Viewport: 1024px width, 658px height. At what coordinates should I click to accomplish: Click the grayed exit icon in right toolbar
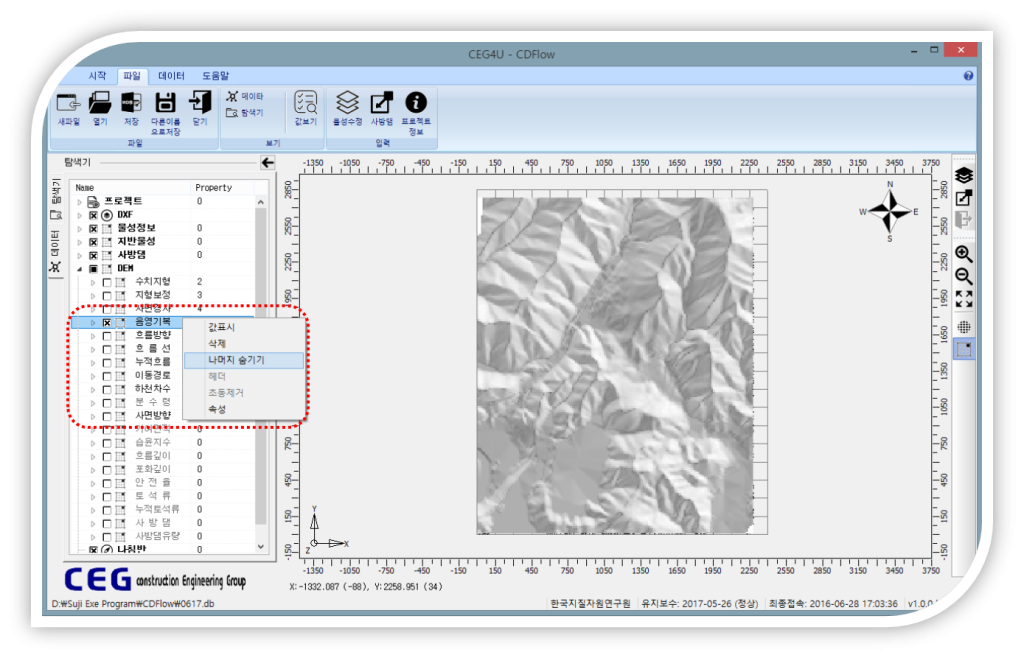tap(964, 220)
